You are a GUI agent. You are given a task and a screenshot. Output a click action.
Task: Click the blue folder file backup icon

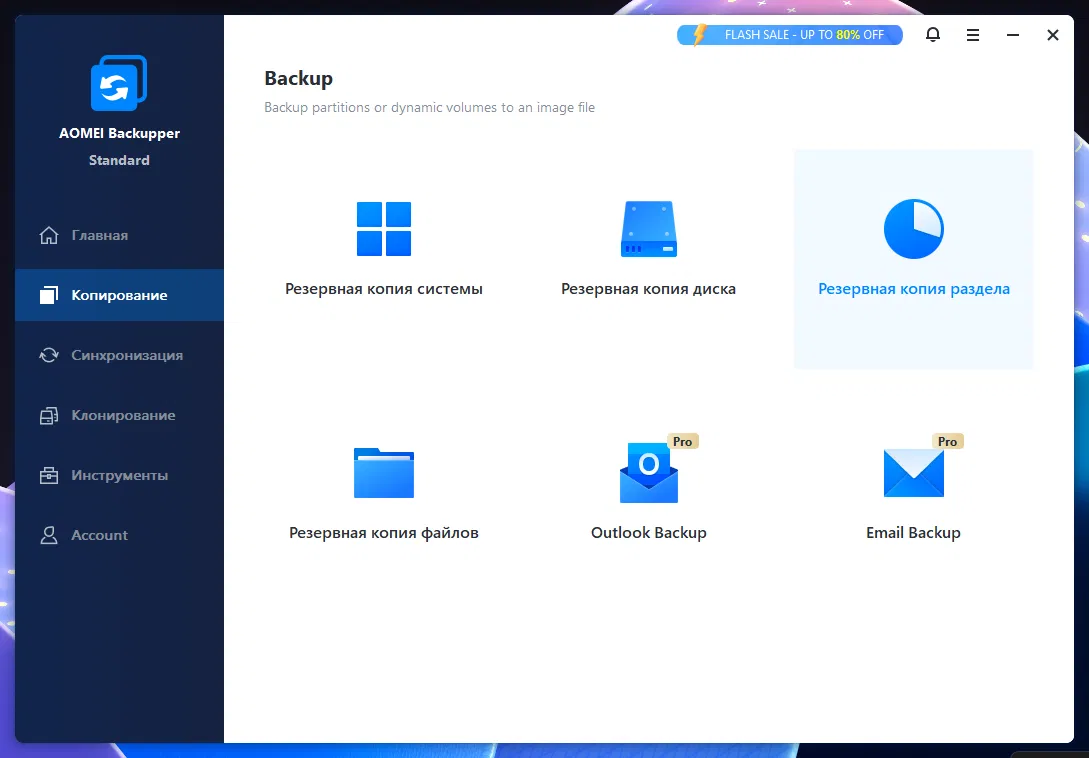click(x=384, y=473)
